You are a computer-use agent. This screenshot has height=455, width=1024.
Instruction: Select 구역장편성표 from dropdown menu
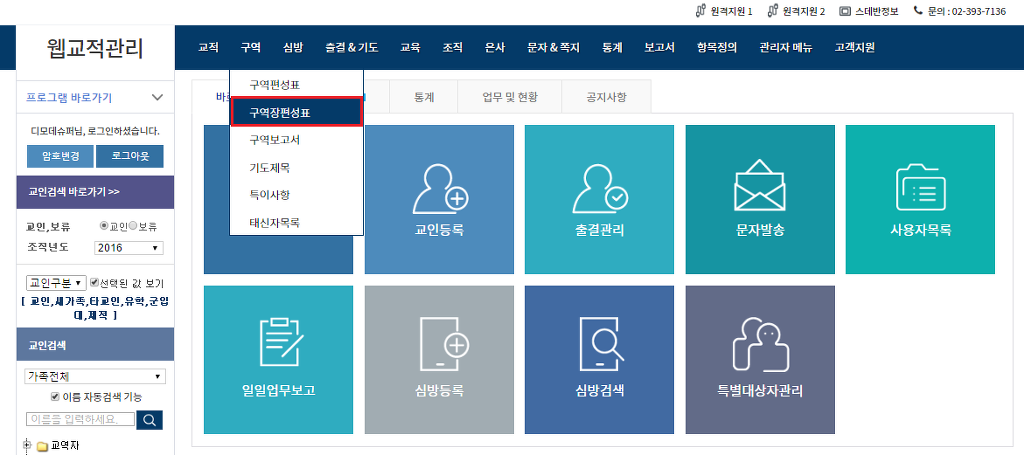tap(297, 112)
